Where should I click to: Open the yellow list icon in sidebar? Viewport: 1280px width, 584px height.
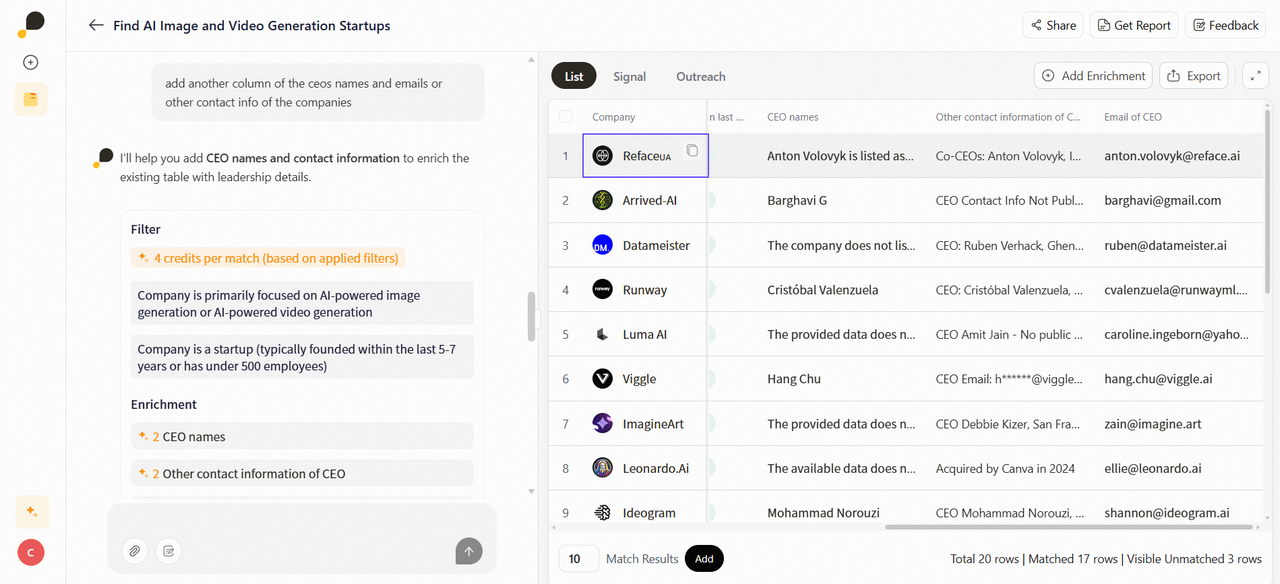click(31, 99)
